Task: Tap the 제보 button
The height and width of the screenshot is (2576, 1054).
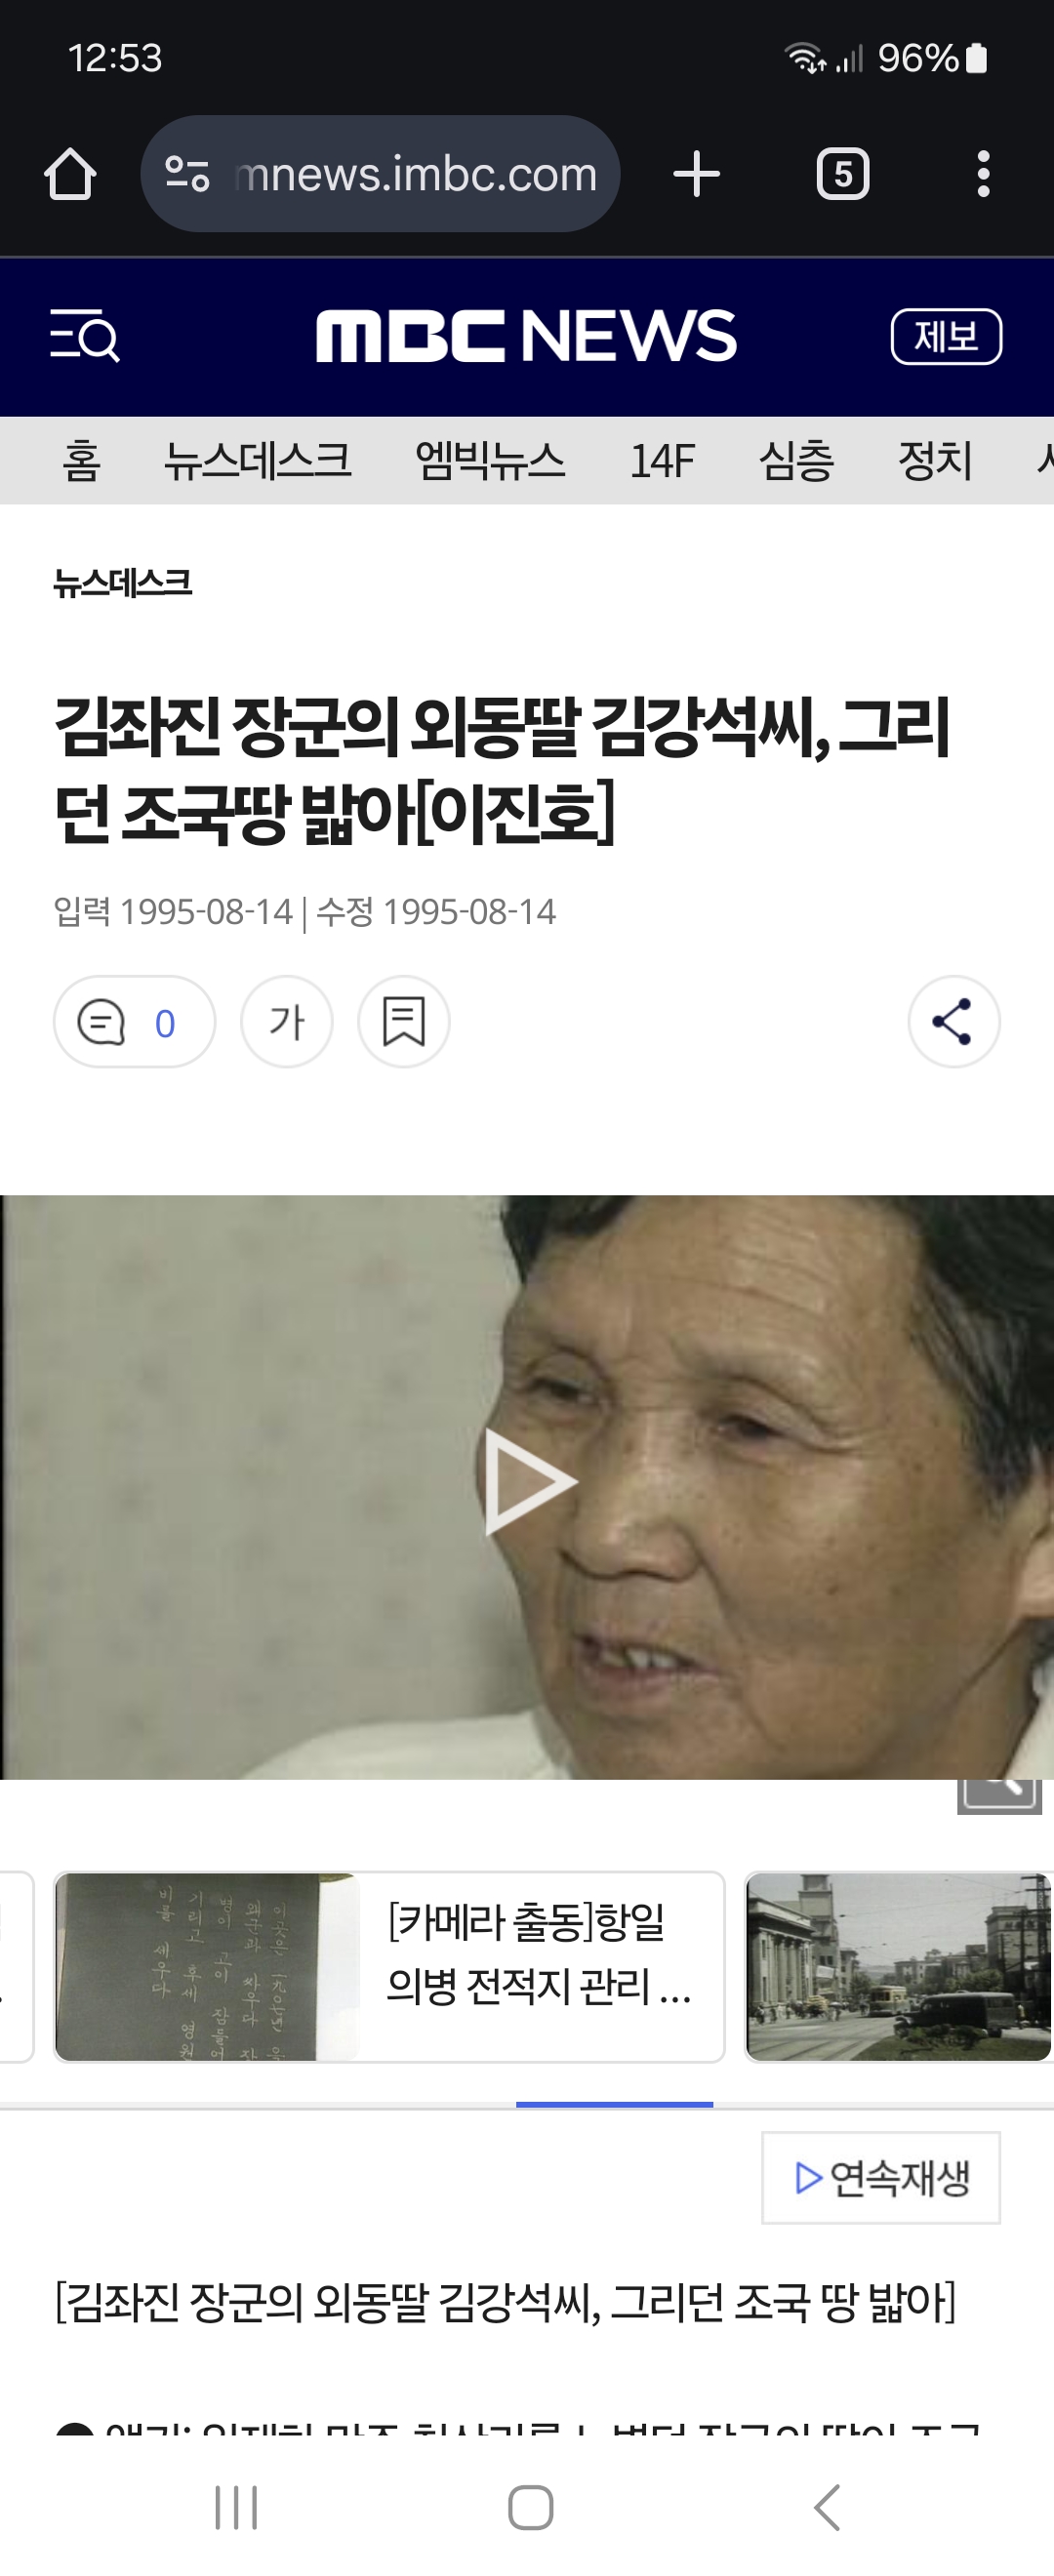Action: pyautogui.click(x=946, y=337)
